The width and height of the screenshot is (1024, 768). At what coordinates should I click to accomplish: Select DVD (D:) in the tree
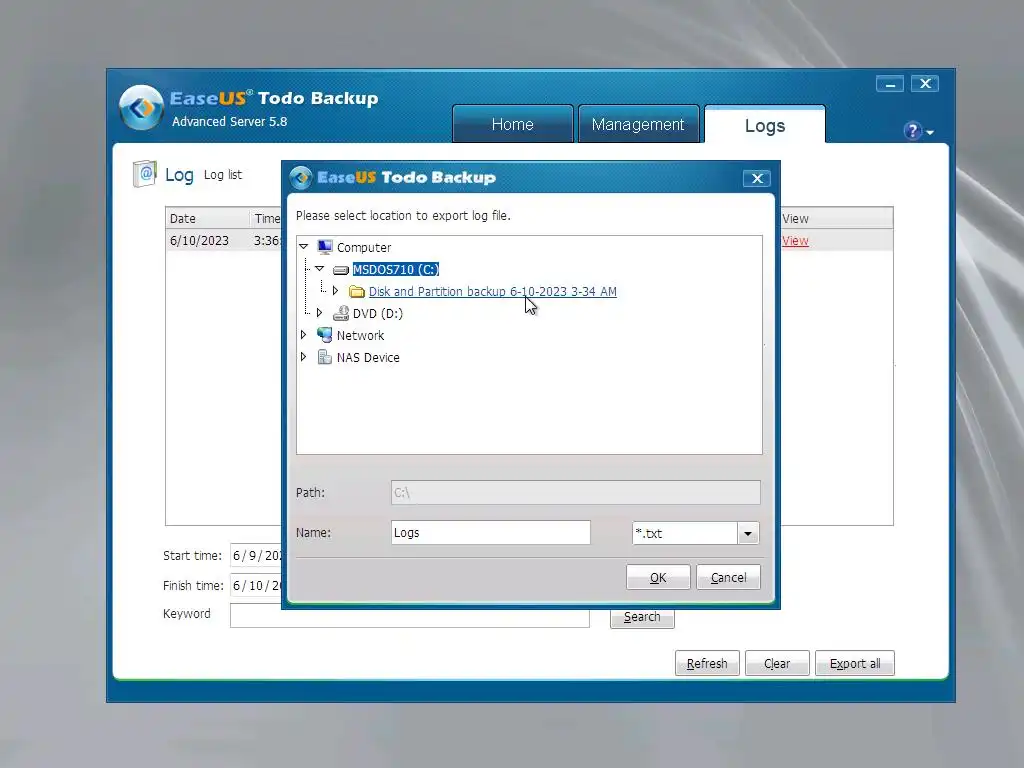(377, 313)
